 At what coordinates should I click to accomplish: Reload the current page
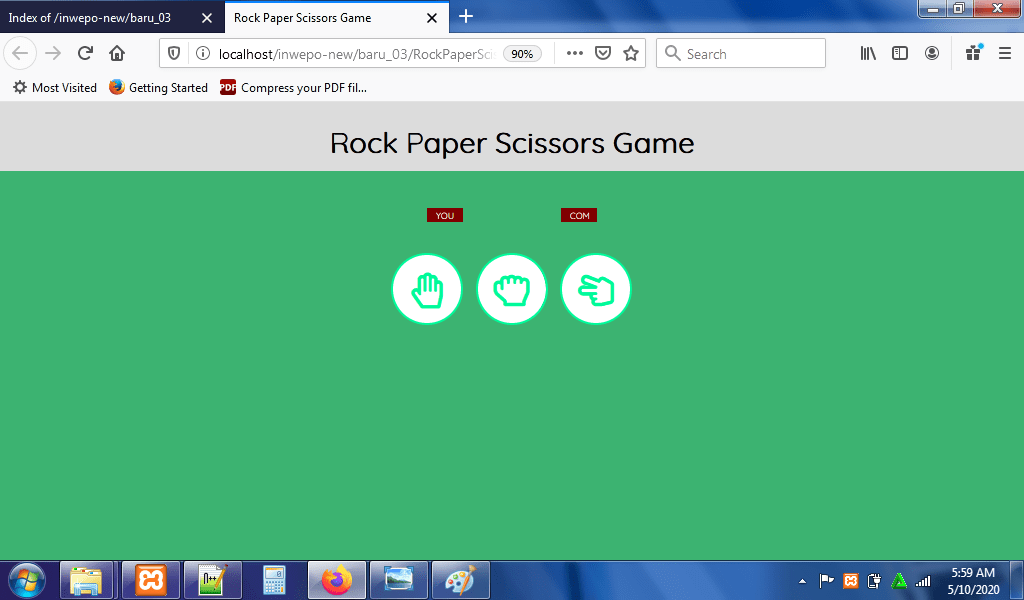85,54
